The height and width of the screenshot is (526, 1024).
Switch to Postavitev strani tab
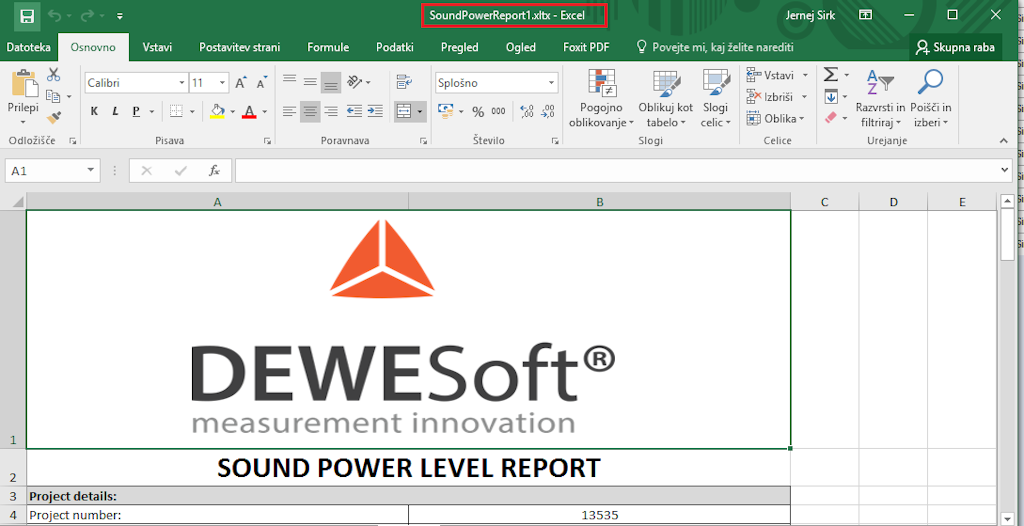[240, 47]
